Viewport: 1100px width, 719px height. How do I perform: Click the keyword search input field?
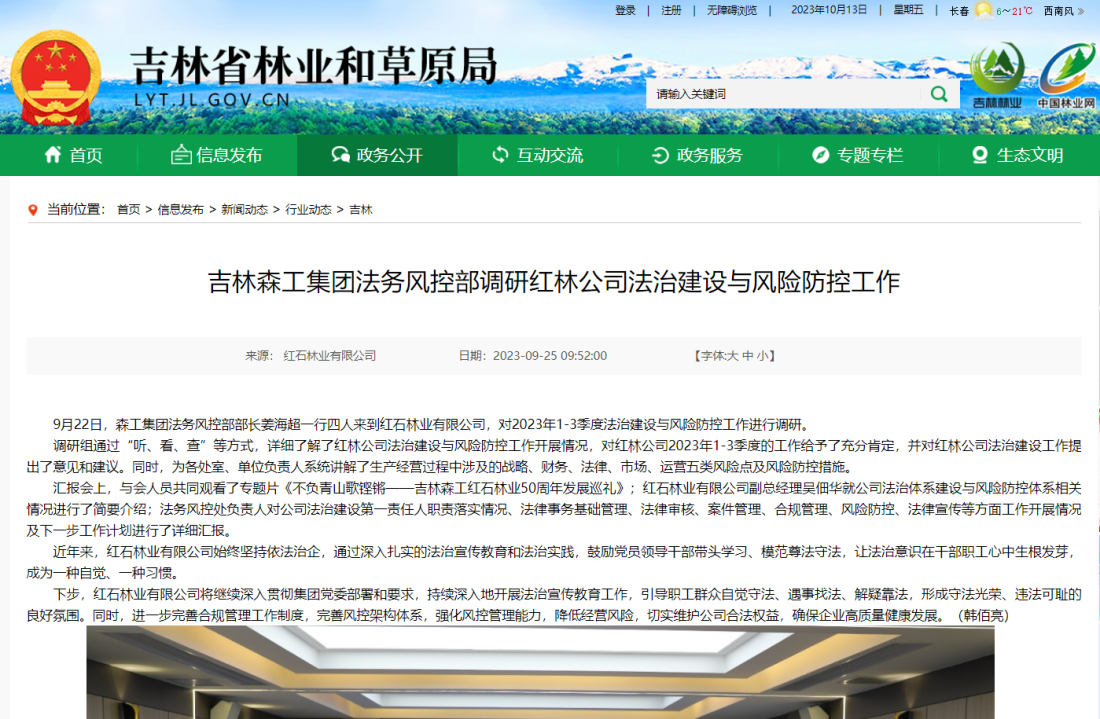(783, 94)
